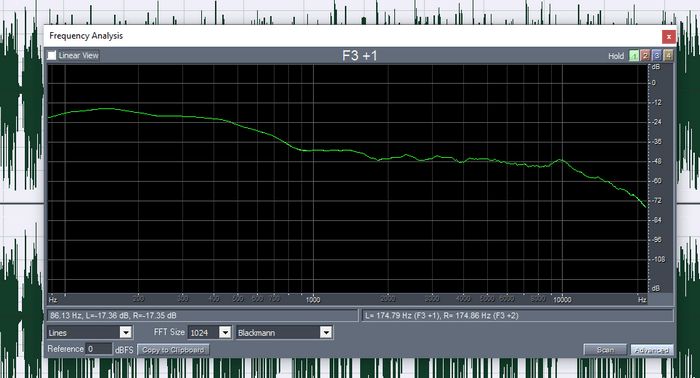Click the -48 dB scale label

(656, 161)
